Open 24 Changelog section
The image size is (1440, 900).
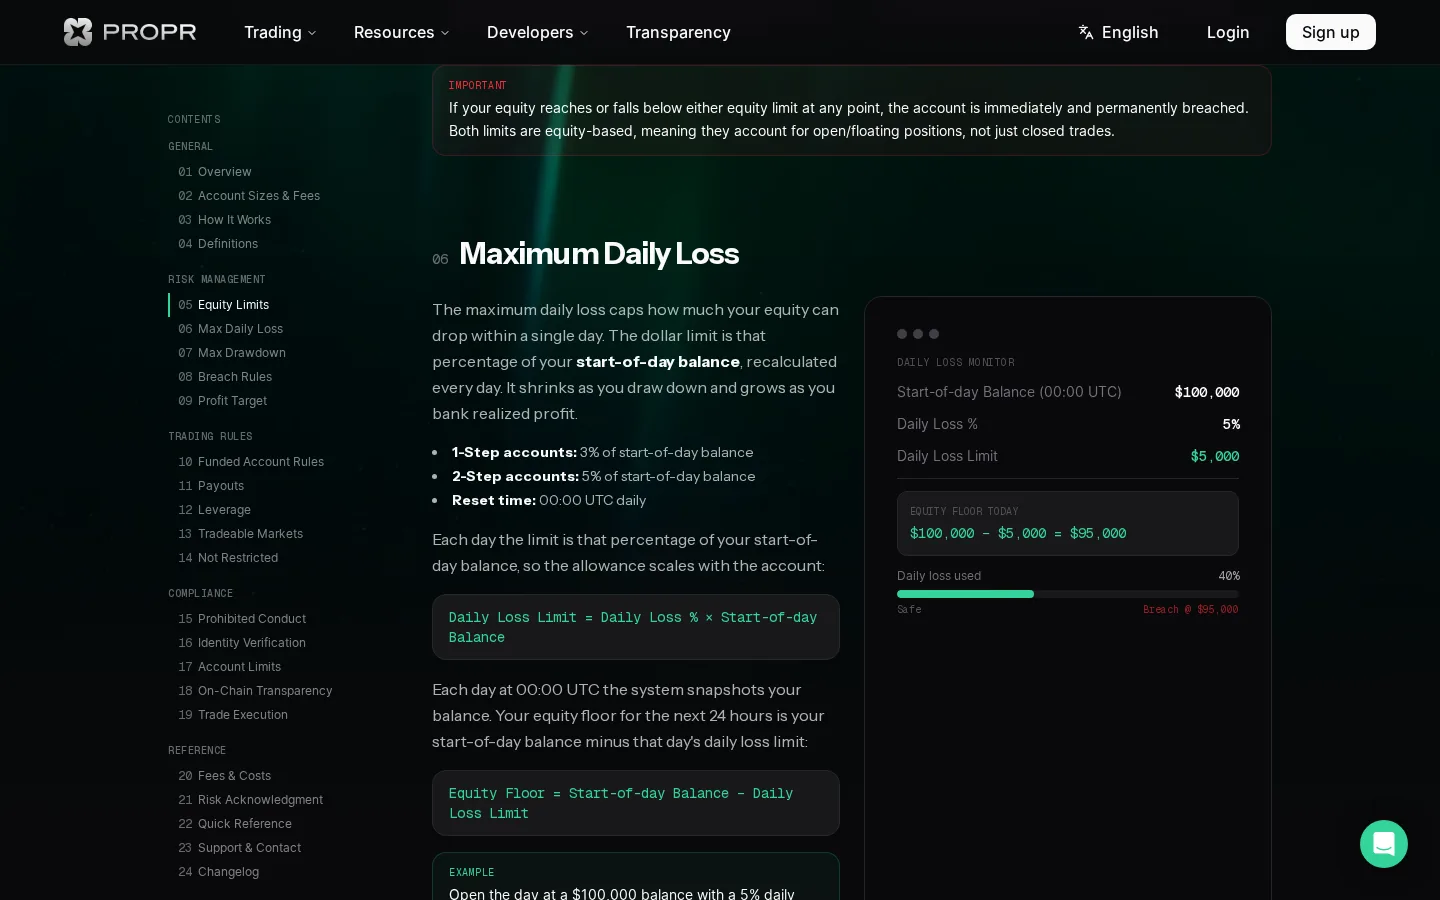219,872
